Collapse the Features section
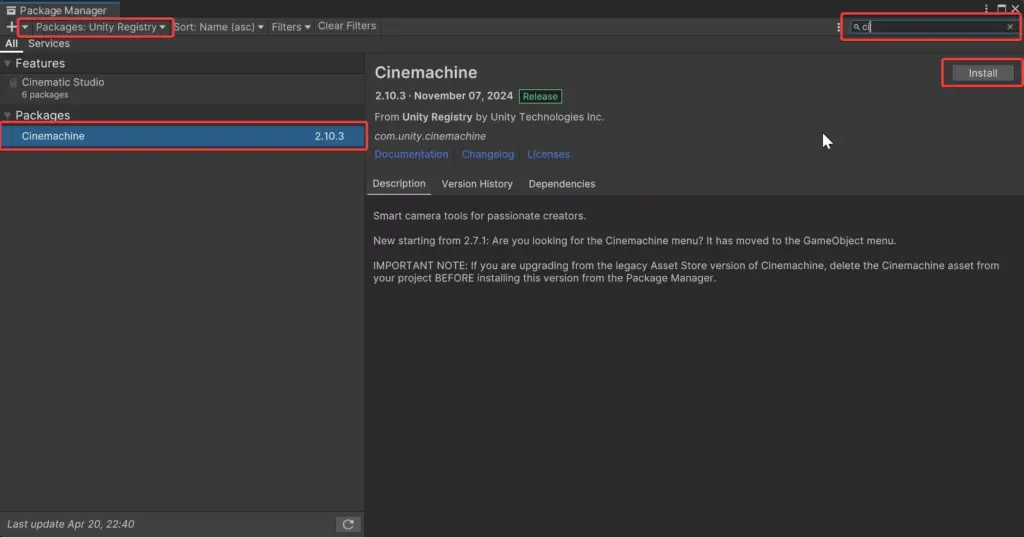1024x537 pixels. (7, 63)
